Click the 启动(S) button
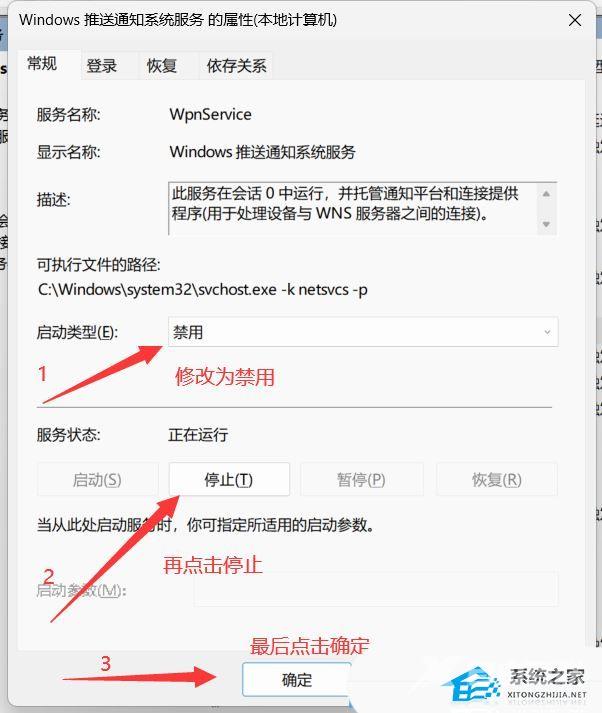This screenshot has width=602, height=713. pyautogui.click(x=97, y=479)
